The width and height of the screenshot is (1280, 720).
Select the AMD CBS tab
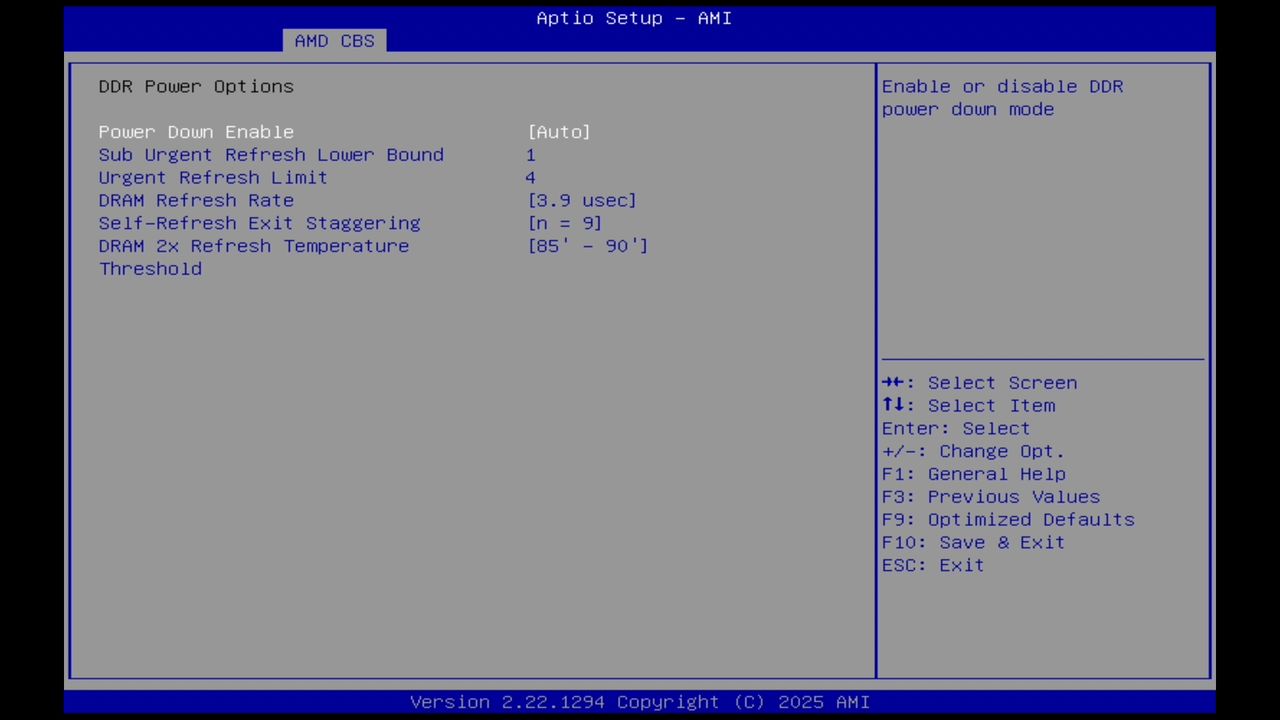[334, 40]
